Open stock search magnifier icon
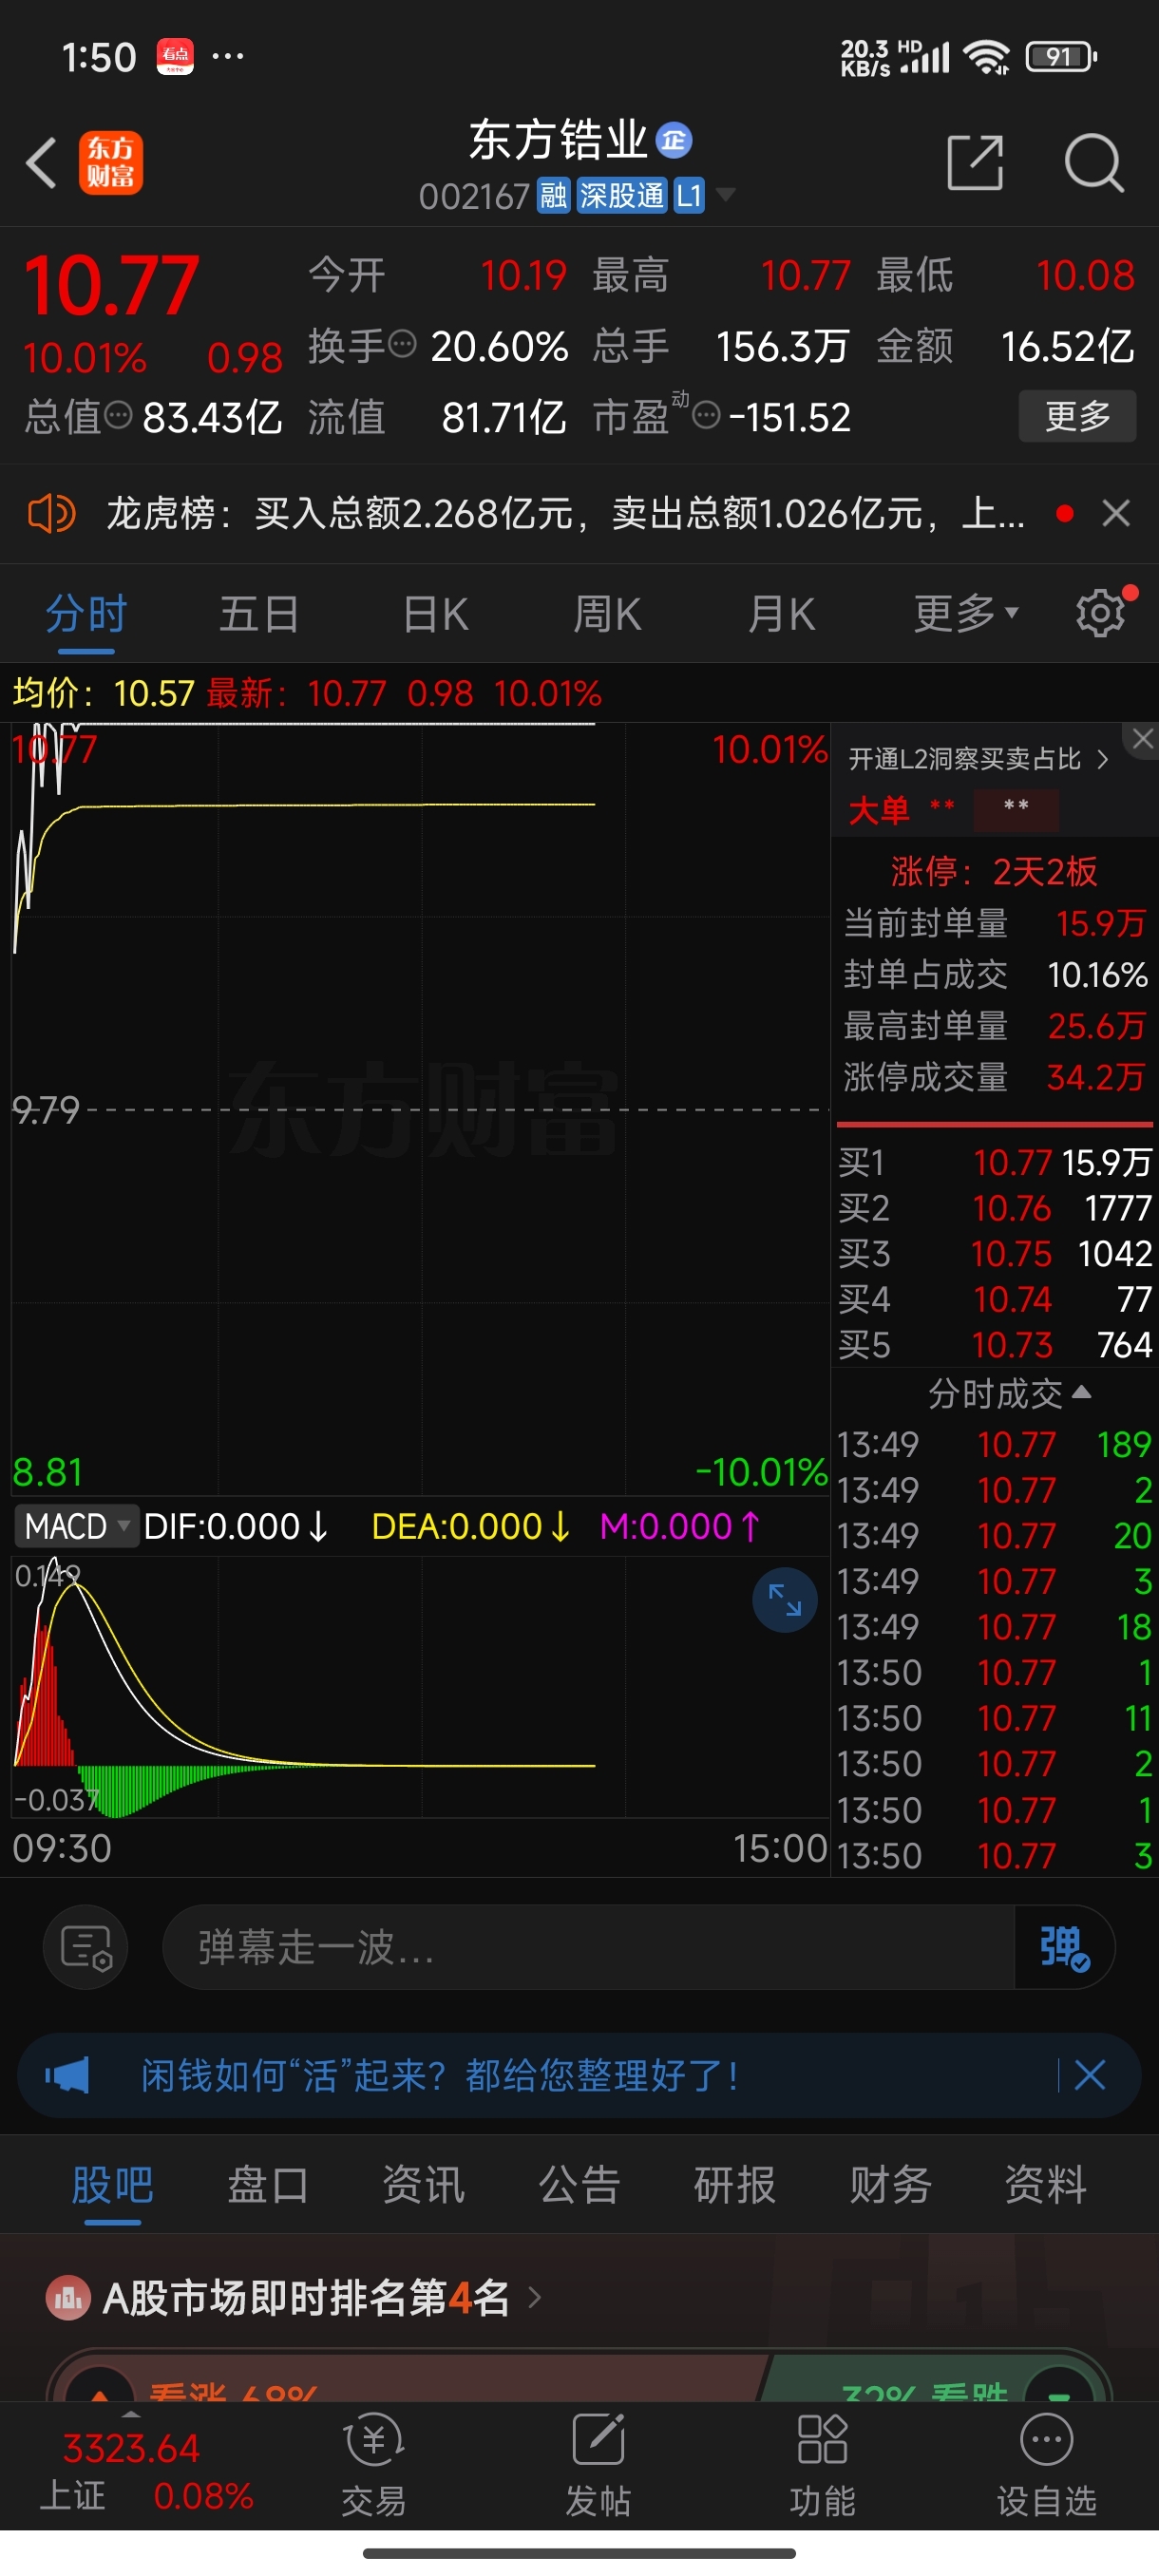 [1094, 163]
